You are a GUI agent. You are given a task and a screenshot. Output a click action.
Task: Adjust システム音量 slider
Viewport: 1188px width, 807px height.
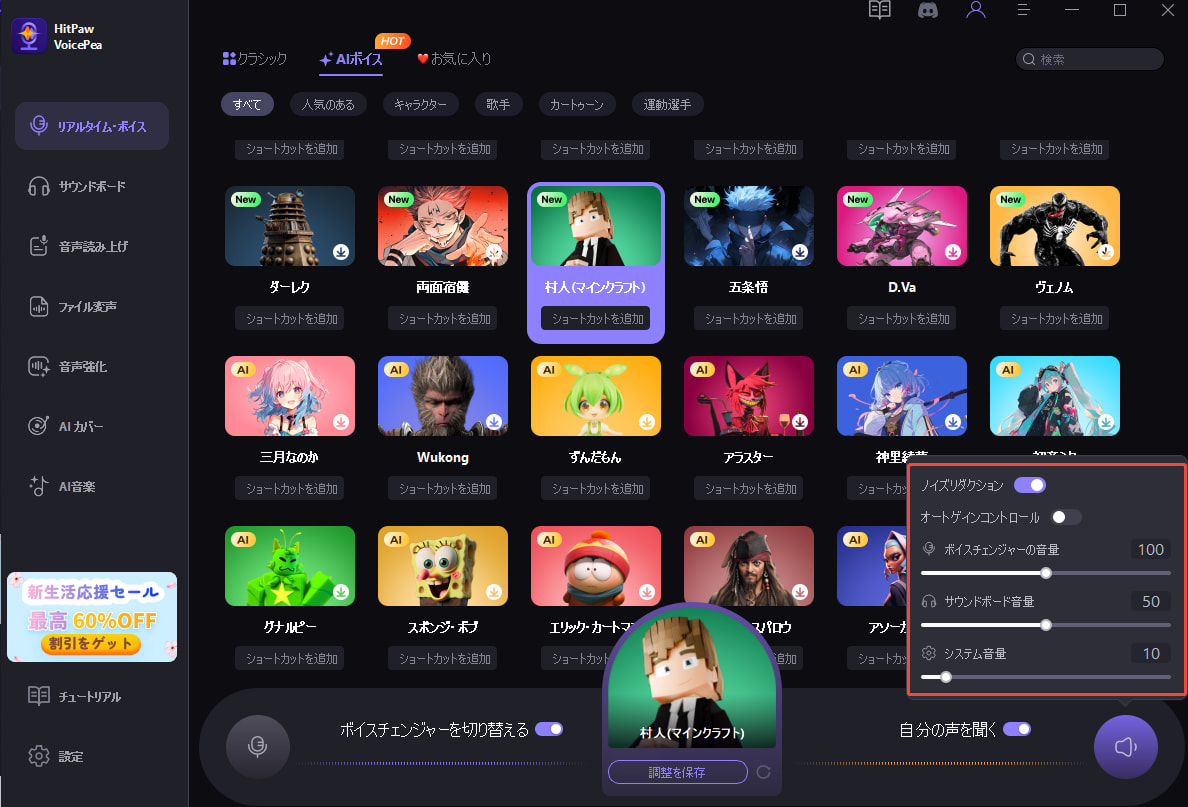pos(1046,677)
